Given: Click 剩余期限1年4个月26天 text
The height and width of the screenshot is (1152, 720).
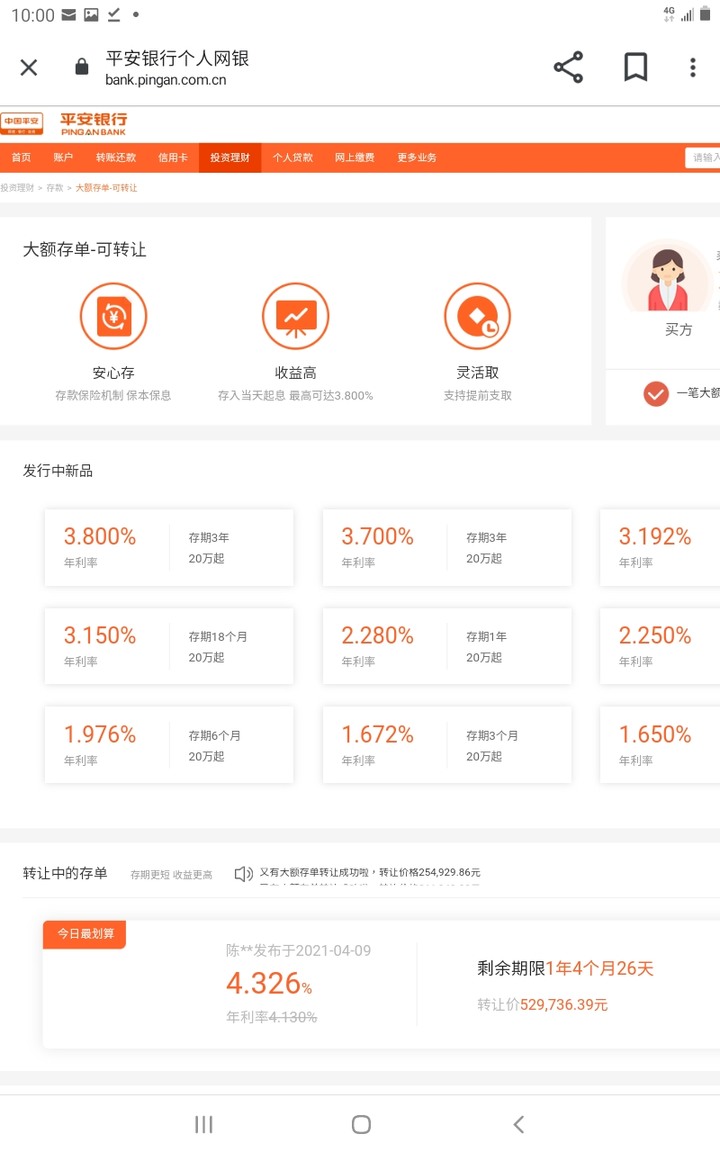Looking at the screenshot, I should click(565, 968).
